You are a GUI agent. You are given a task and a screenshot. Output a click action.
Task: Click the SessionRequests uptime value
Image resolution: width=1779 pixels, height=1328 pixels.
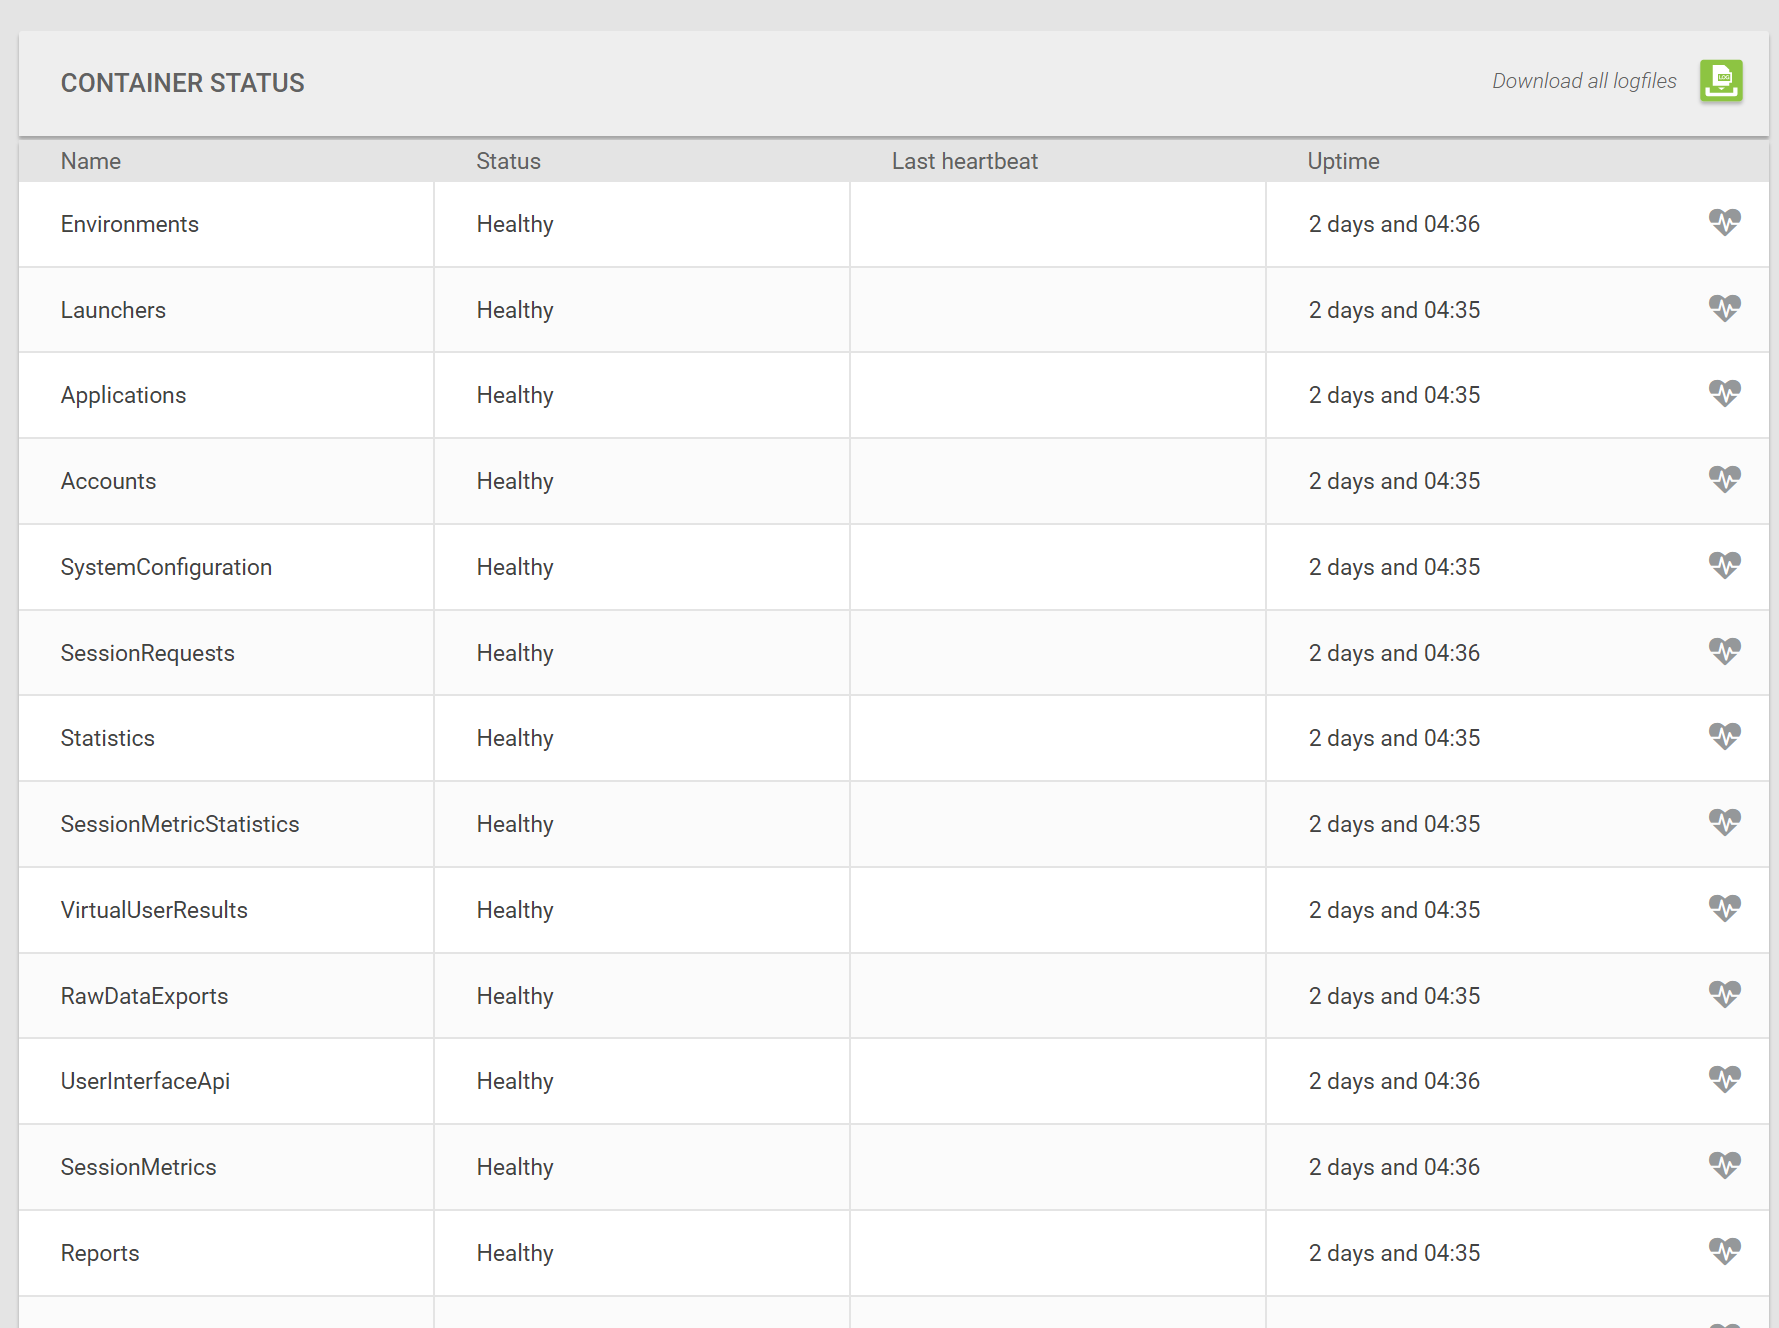[1394, 653]
